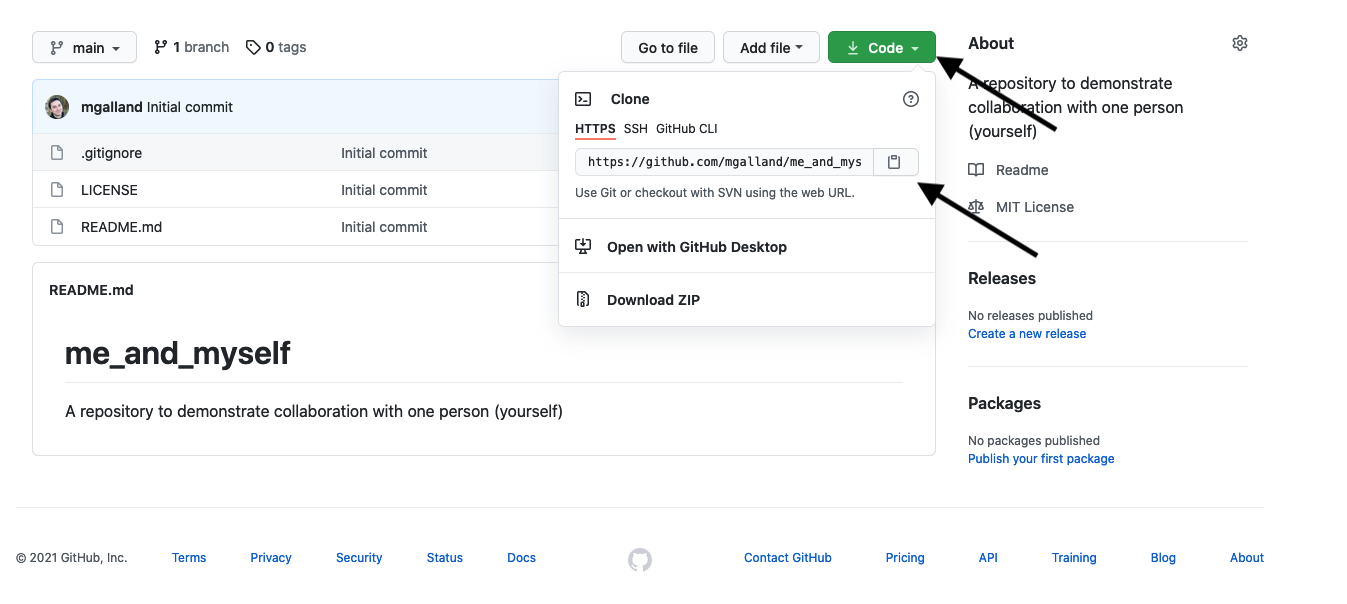Viewport: 1347px width, 604px height.
Task: Open the README.md file in the list
Action: click(x=121, y=227)
